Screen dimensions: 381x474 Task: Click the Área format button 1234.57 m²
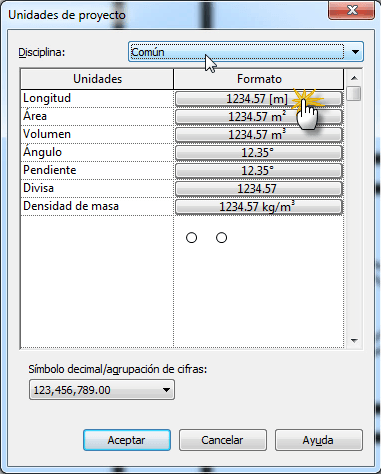259,117
